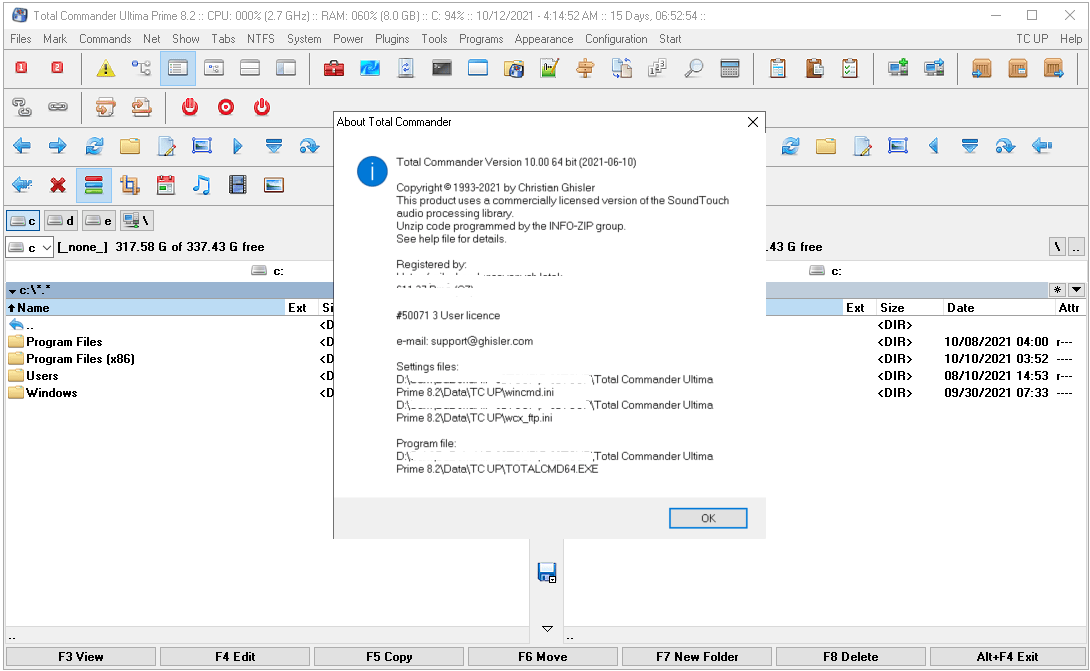1090x671 pixels.
Task: Click the F8 Delete button
Action: coord(850,656)
